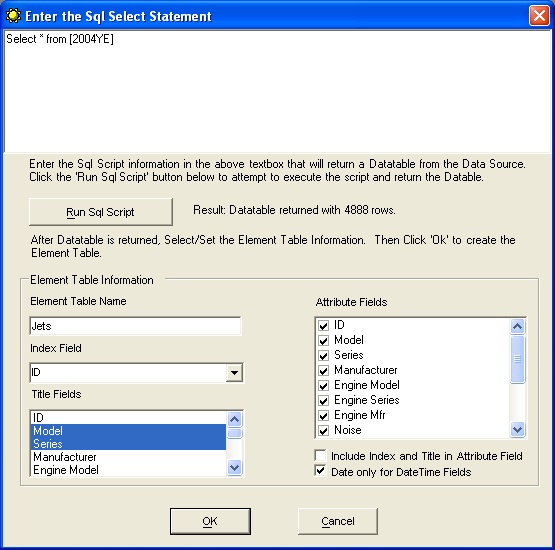Click in the Element Table Name field
Image resolution: width=555 pixels, height=550 pixels.
pyautogui.click(x=135, y=326)
